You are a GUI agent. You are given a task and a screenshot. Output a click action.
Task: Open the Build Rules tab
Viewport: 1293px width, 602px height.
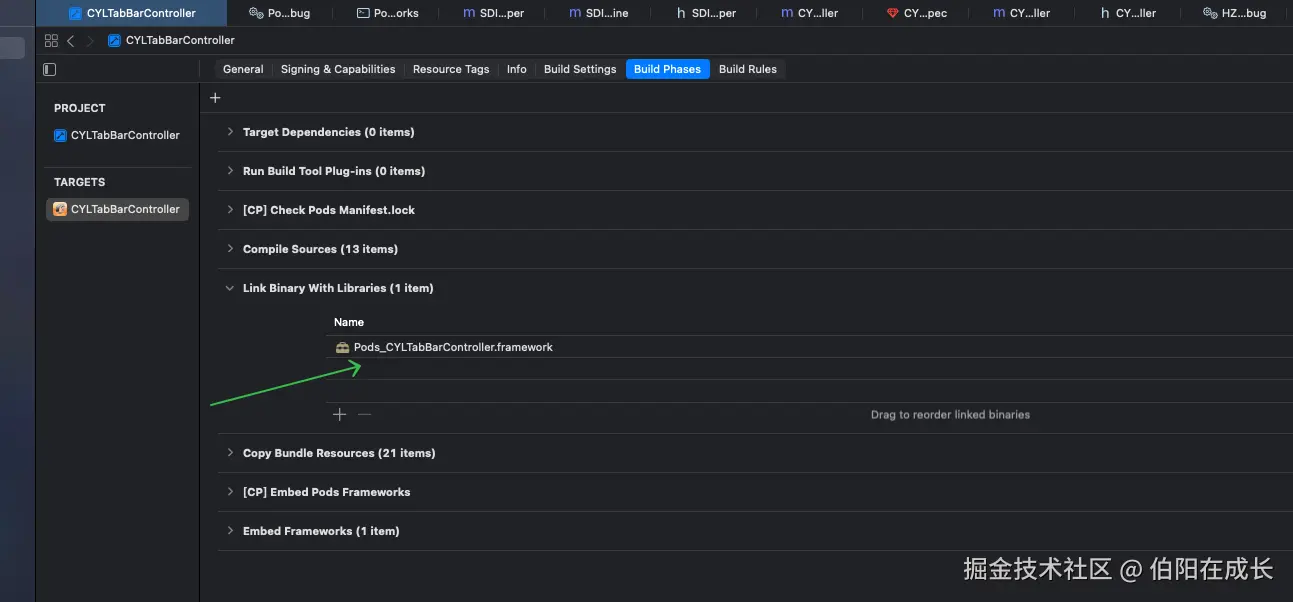(748, 69)
